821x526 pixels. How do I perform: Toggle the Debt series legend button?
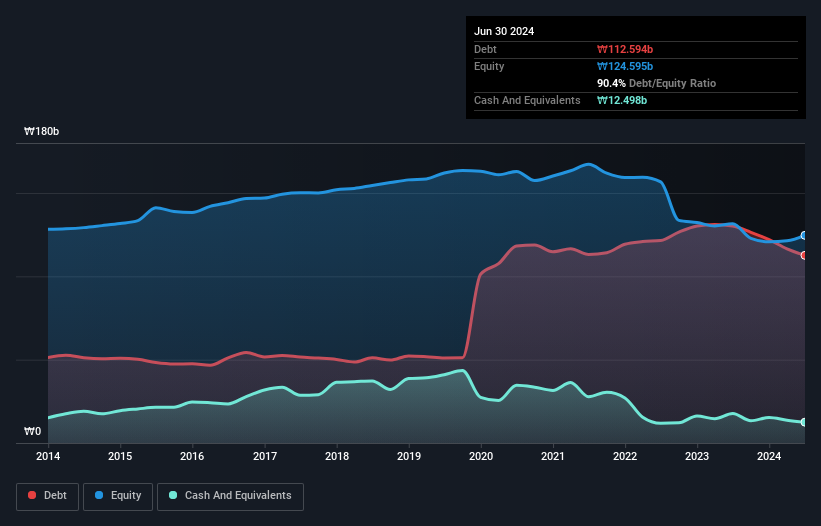48,496
